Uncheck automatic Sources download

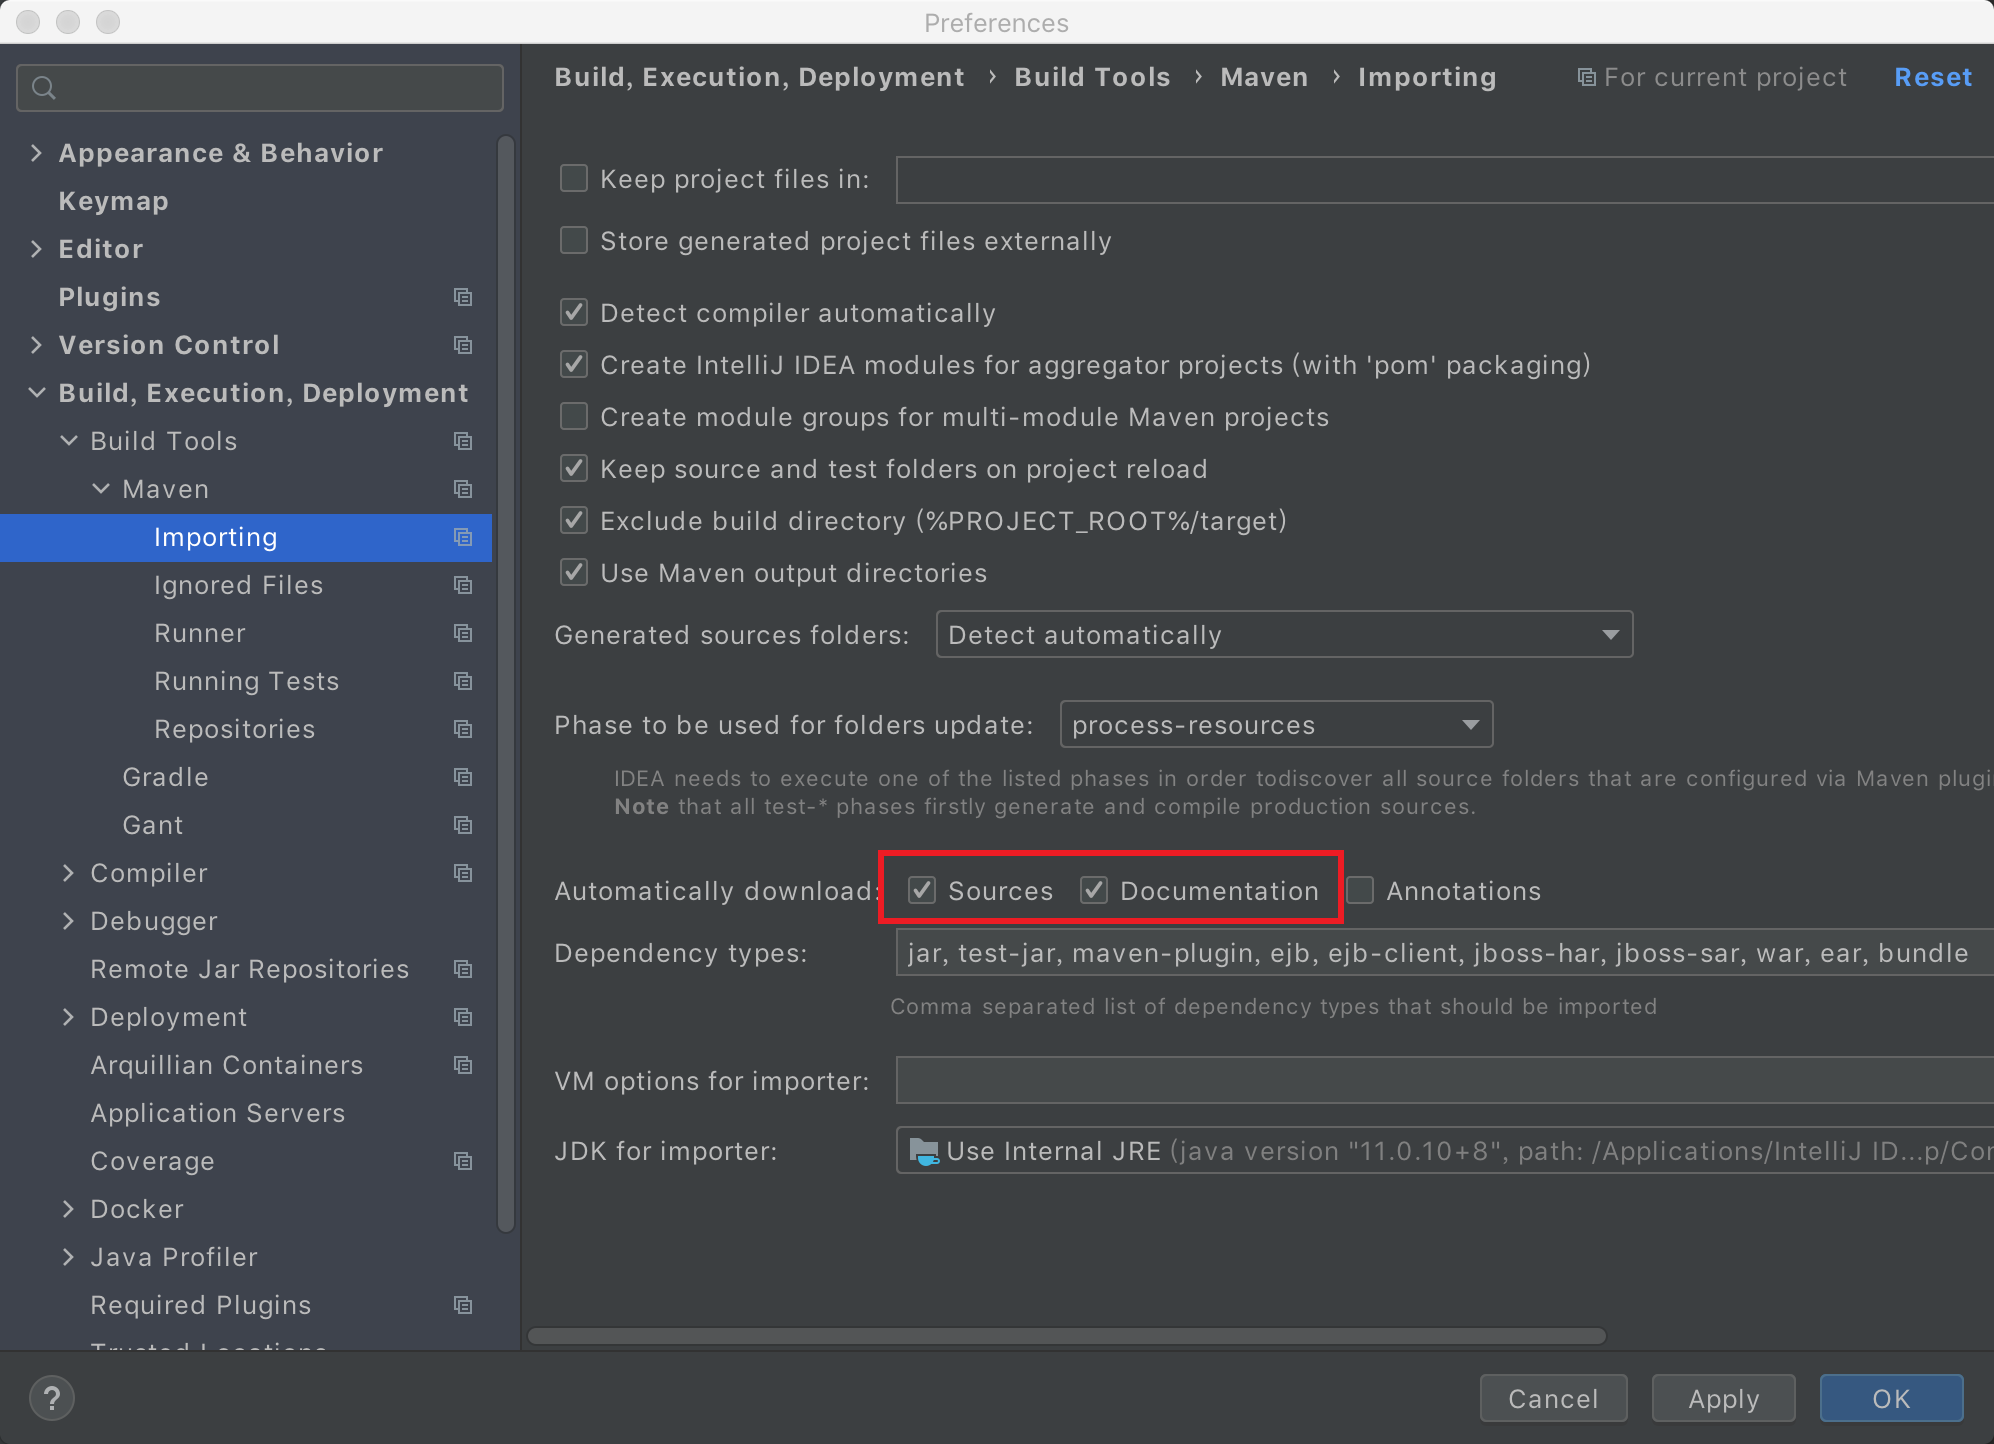pyautogui.click(x=922, y=890)
